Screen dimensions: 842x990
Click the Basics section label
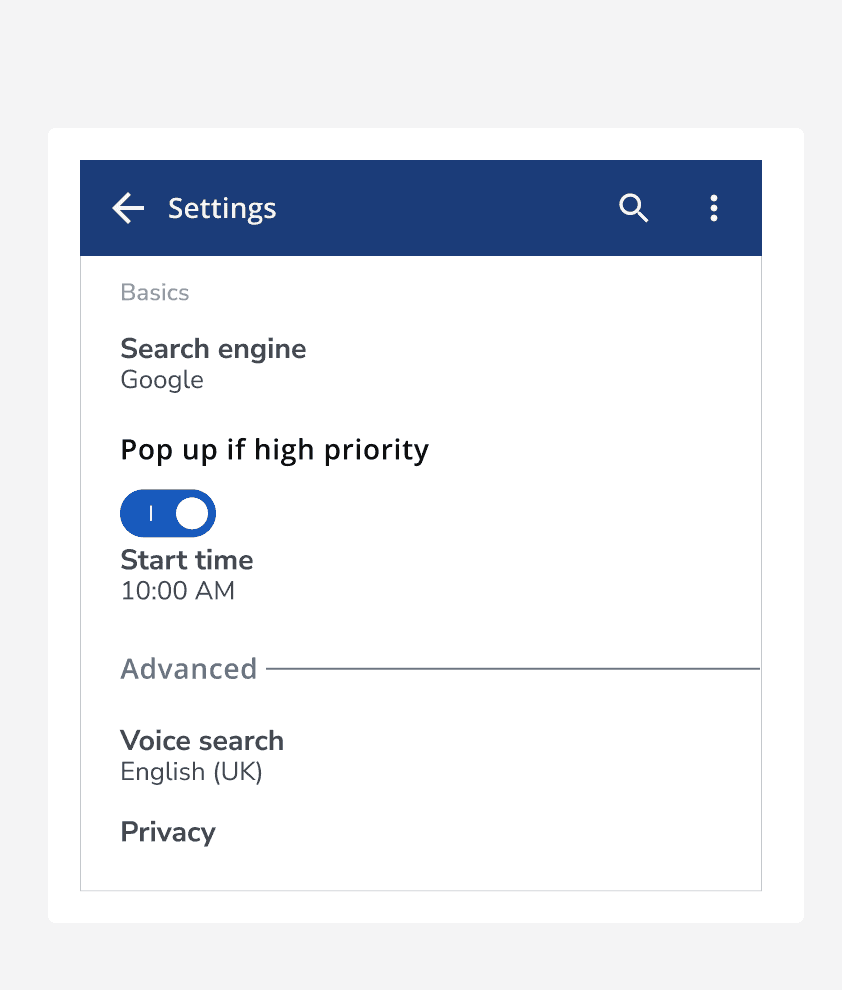[155, 292]
